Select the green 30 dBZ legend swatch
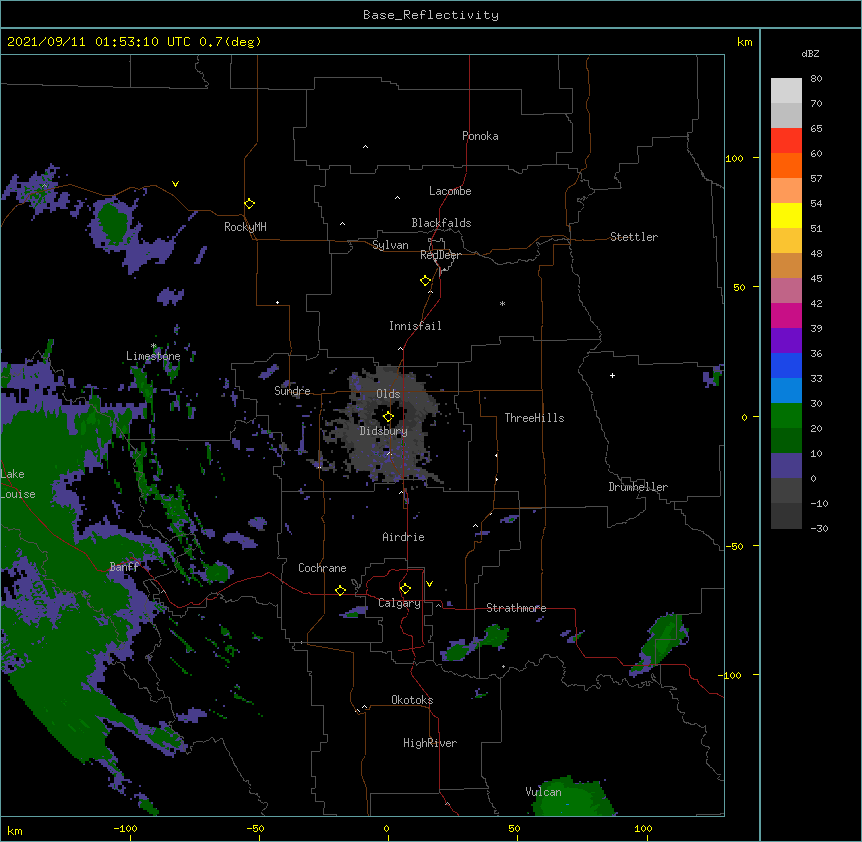Screen dimensions: 862x842 pyautogui.click(x=786, y=416)
